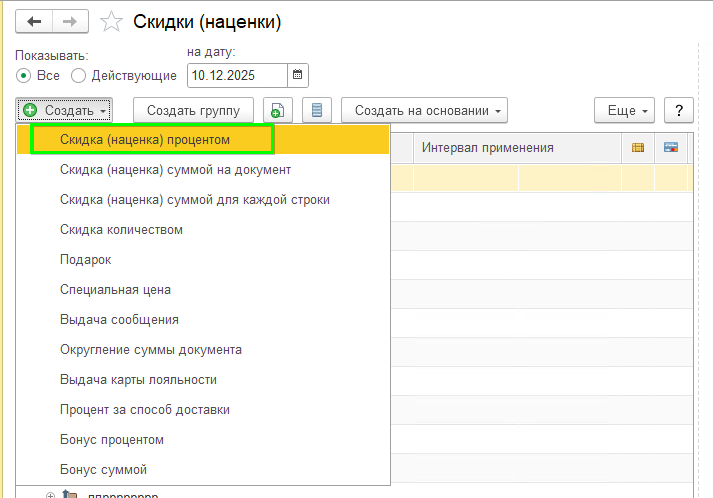Viewport: 713px width, 498px height.
Task: Click the "Интервал применения" column header
Action: point(517,147)
